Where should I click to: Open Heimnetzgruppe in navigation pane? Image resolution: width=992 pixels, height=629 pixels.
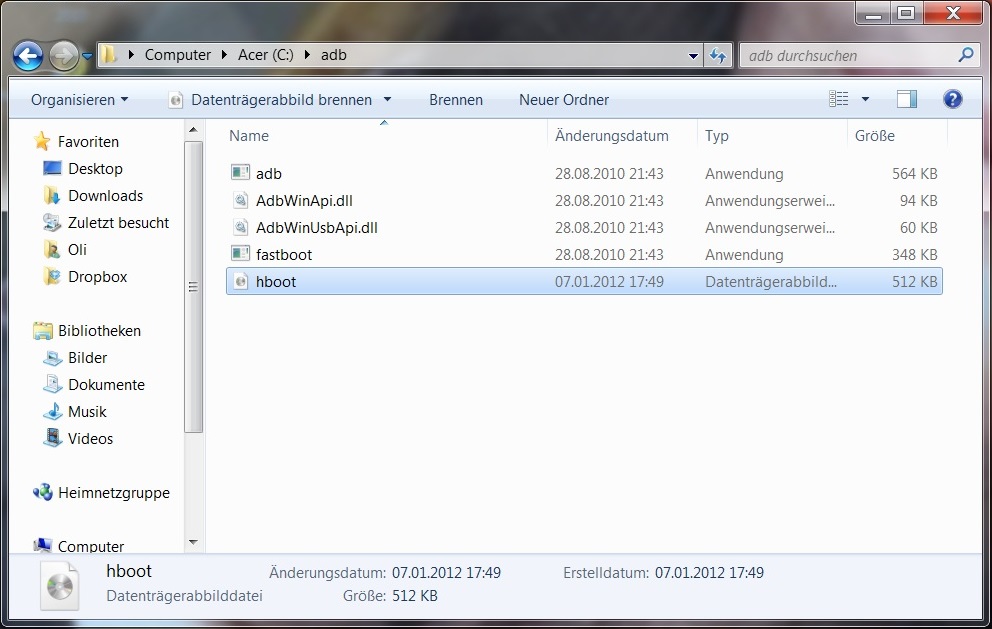click(114, 493)
